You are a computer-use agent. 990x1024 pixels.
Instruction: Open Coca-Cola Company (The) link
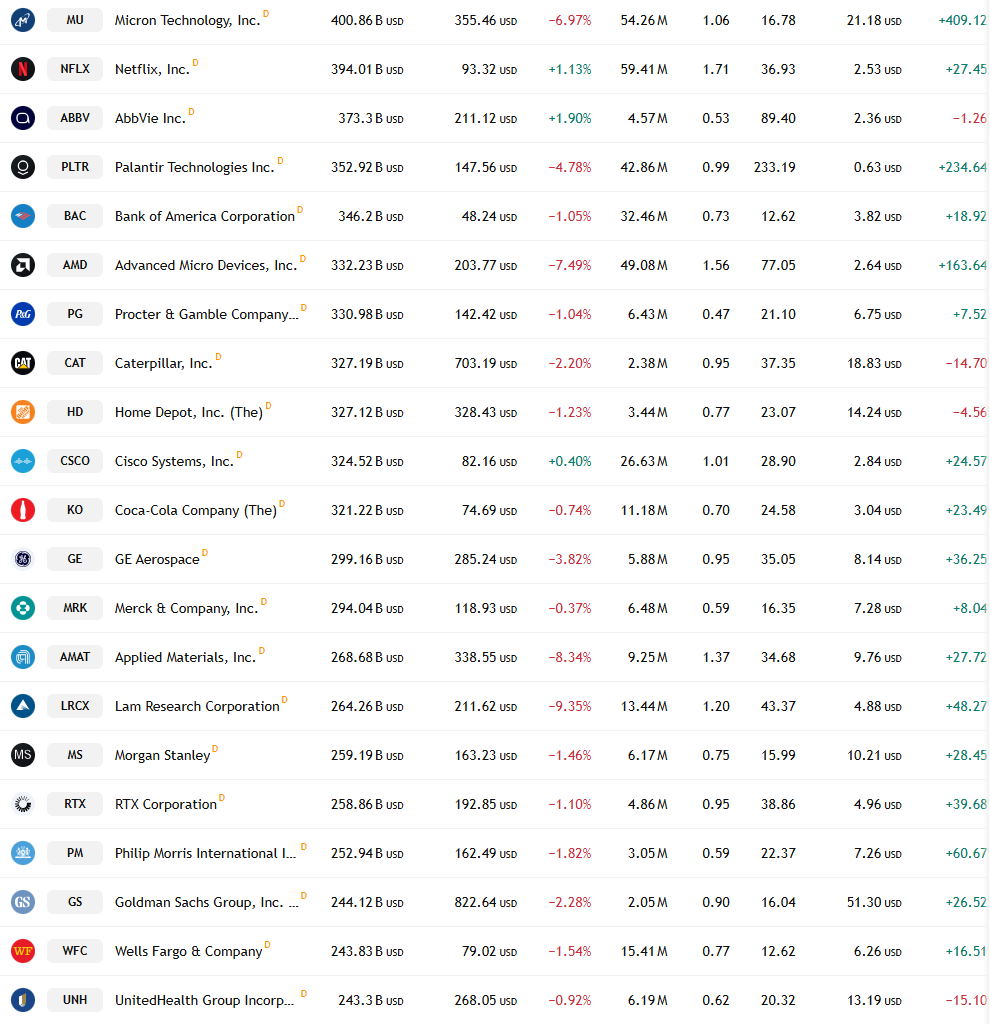click(x=196, y=511)
